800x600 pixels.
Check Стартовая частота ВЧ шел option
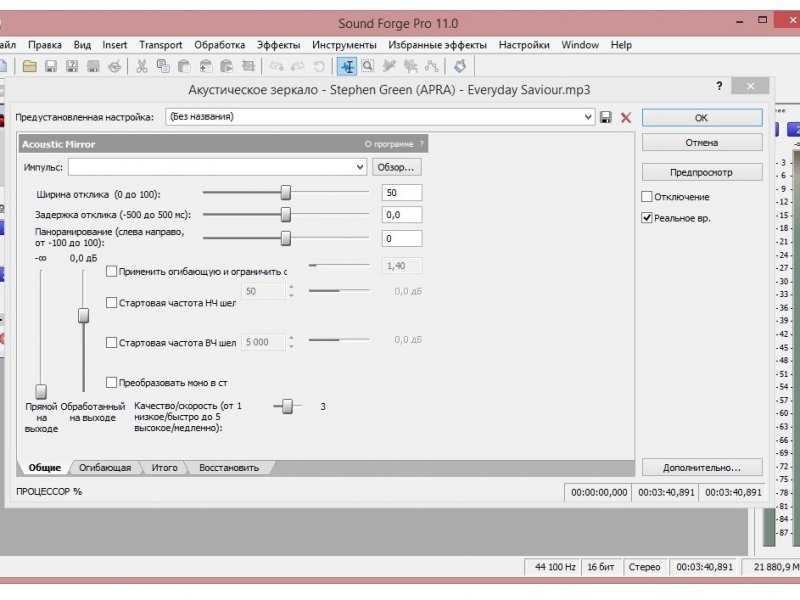pyautogui.click(x=111, y=342)
